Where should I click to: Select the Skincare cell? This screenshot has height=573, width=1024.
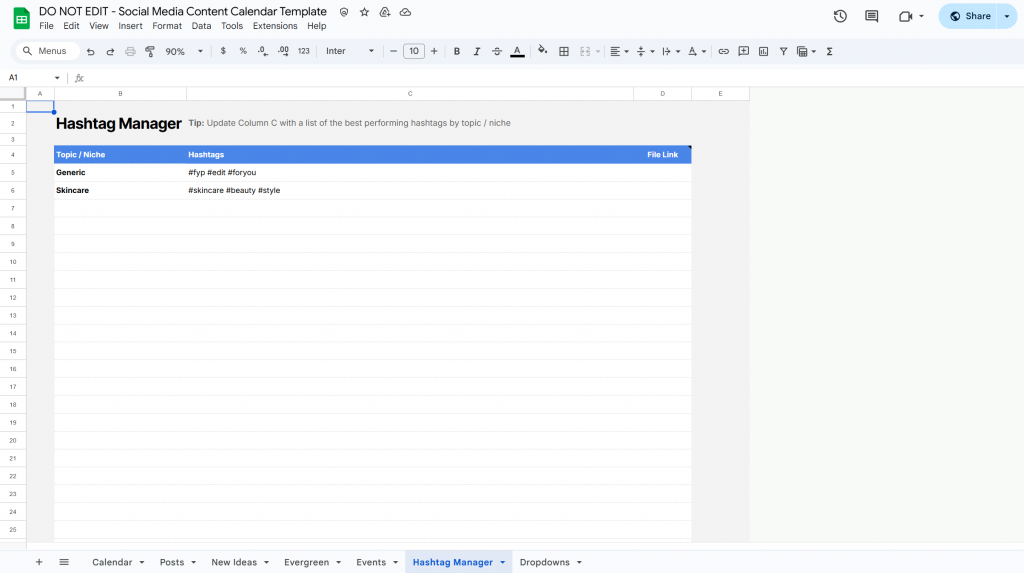[120, 191]
